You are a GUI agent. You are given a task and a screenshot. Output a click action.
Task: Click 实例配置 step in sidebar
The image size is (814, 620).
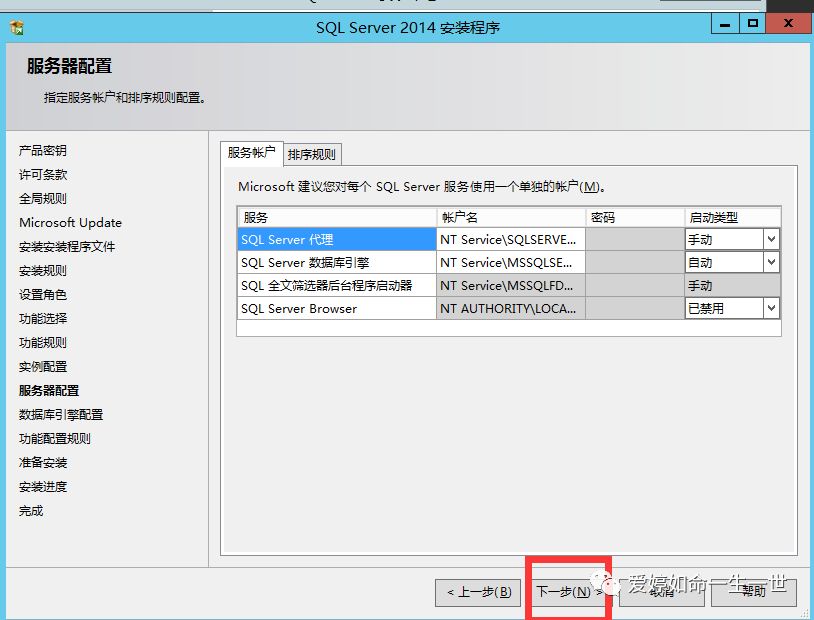pyautogui.click(x=43, y=367)
